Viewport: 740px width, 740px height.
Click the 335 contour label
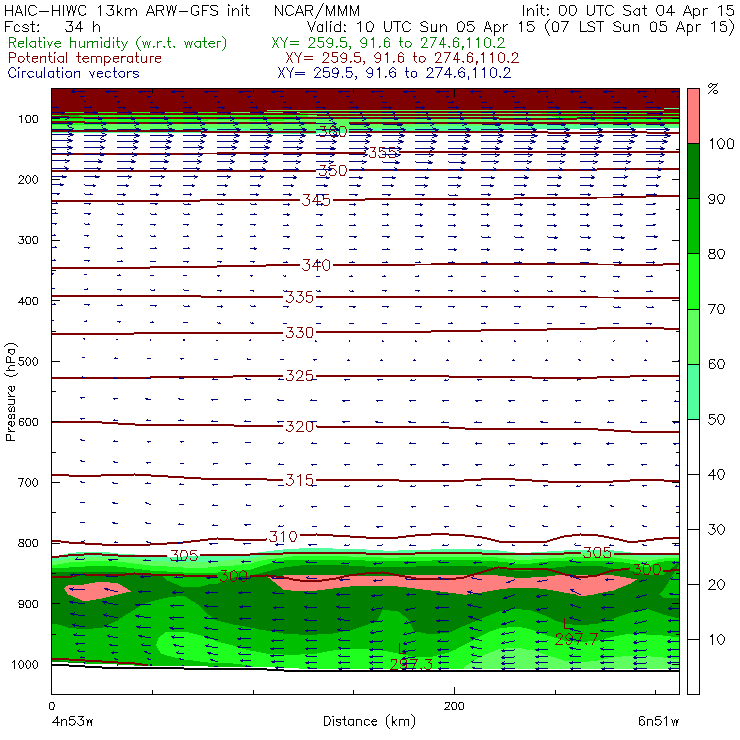[x=299, y=297]
